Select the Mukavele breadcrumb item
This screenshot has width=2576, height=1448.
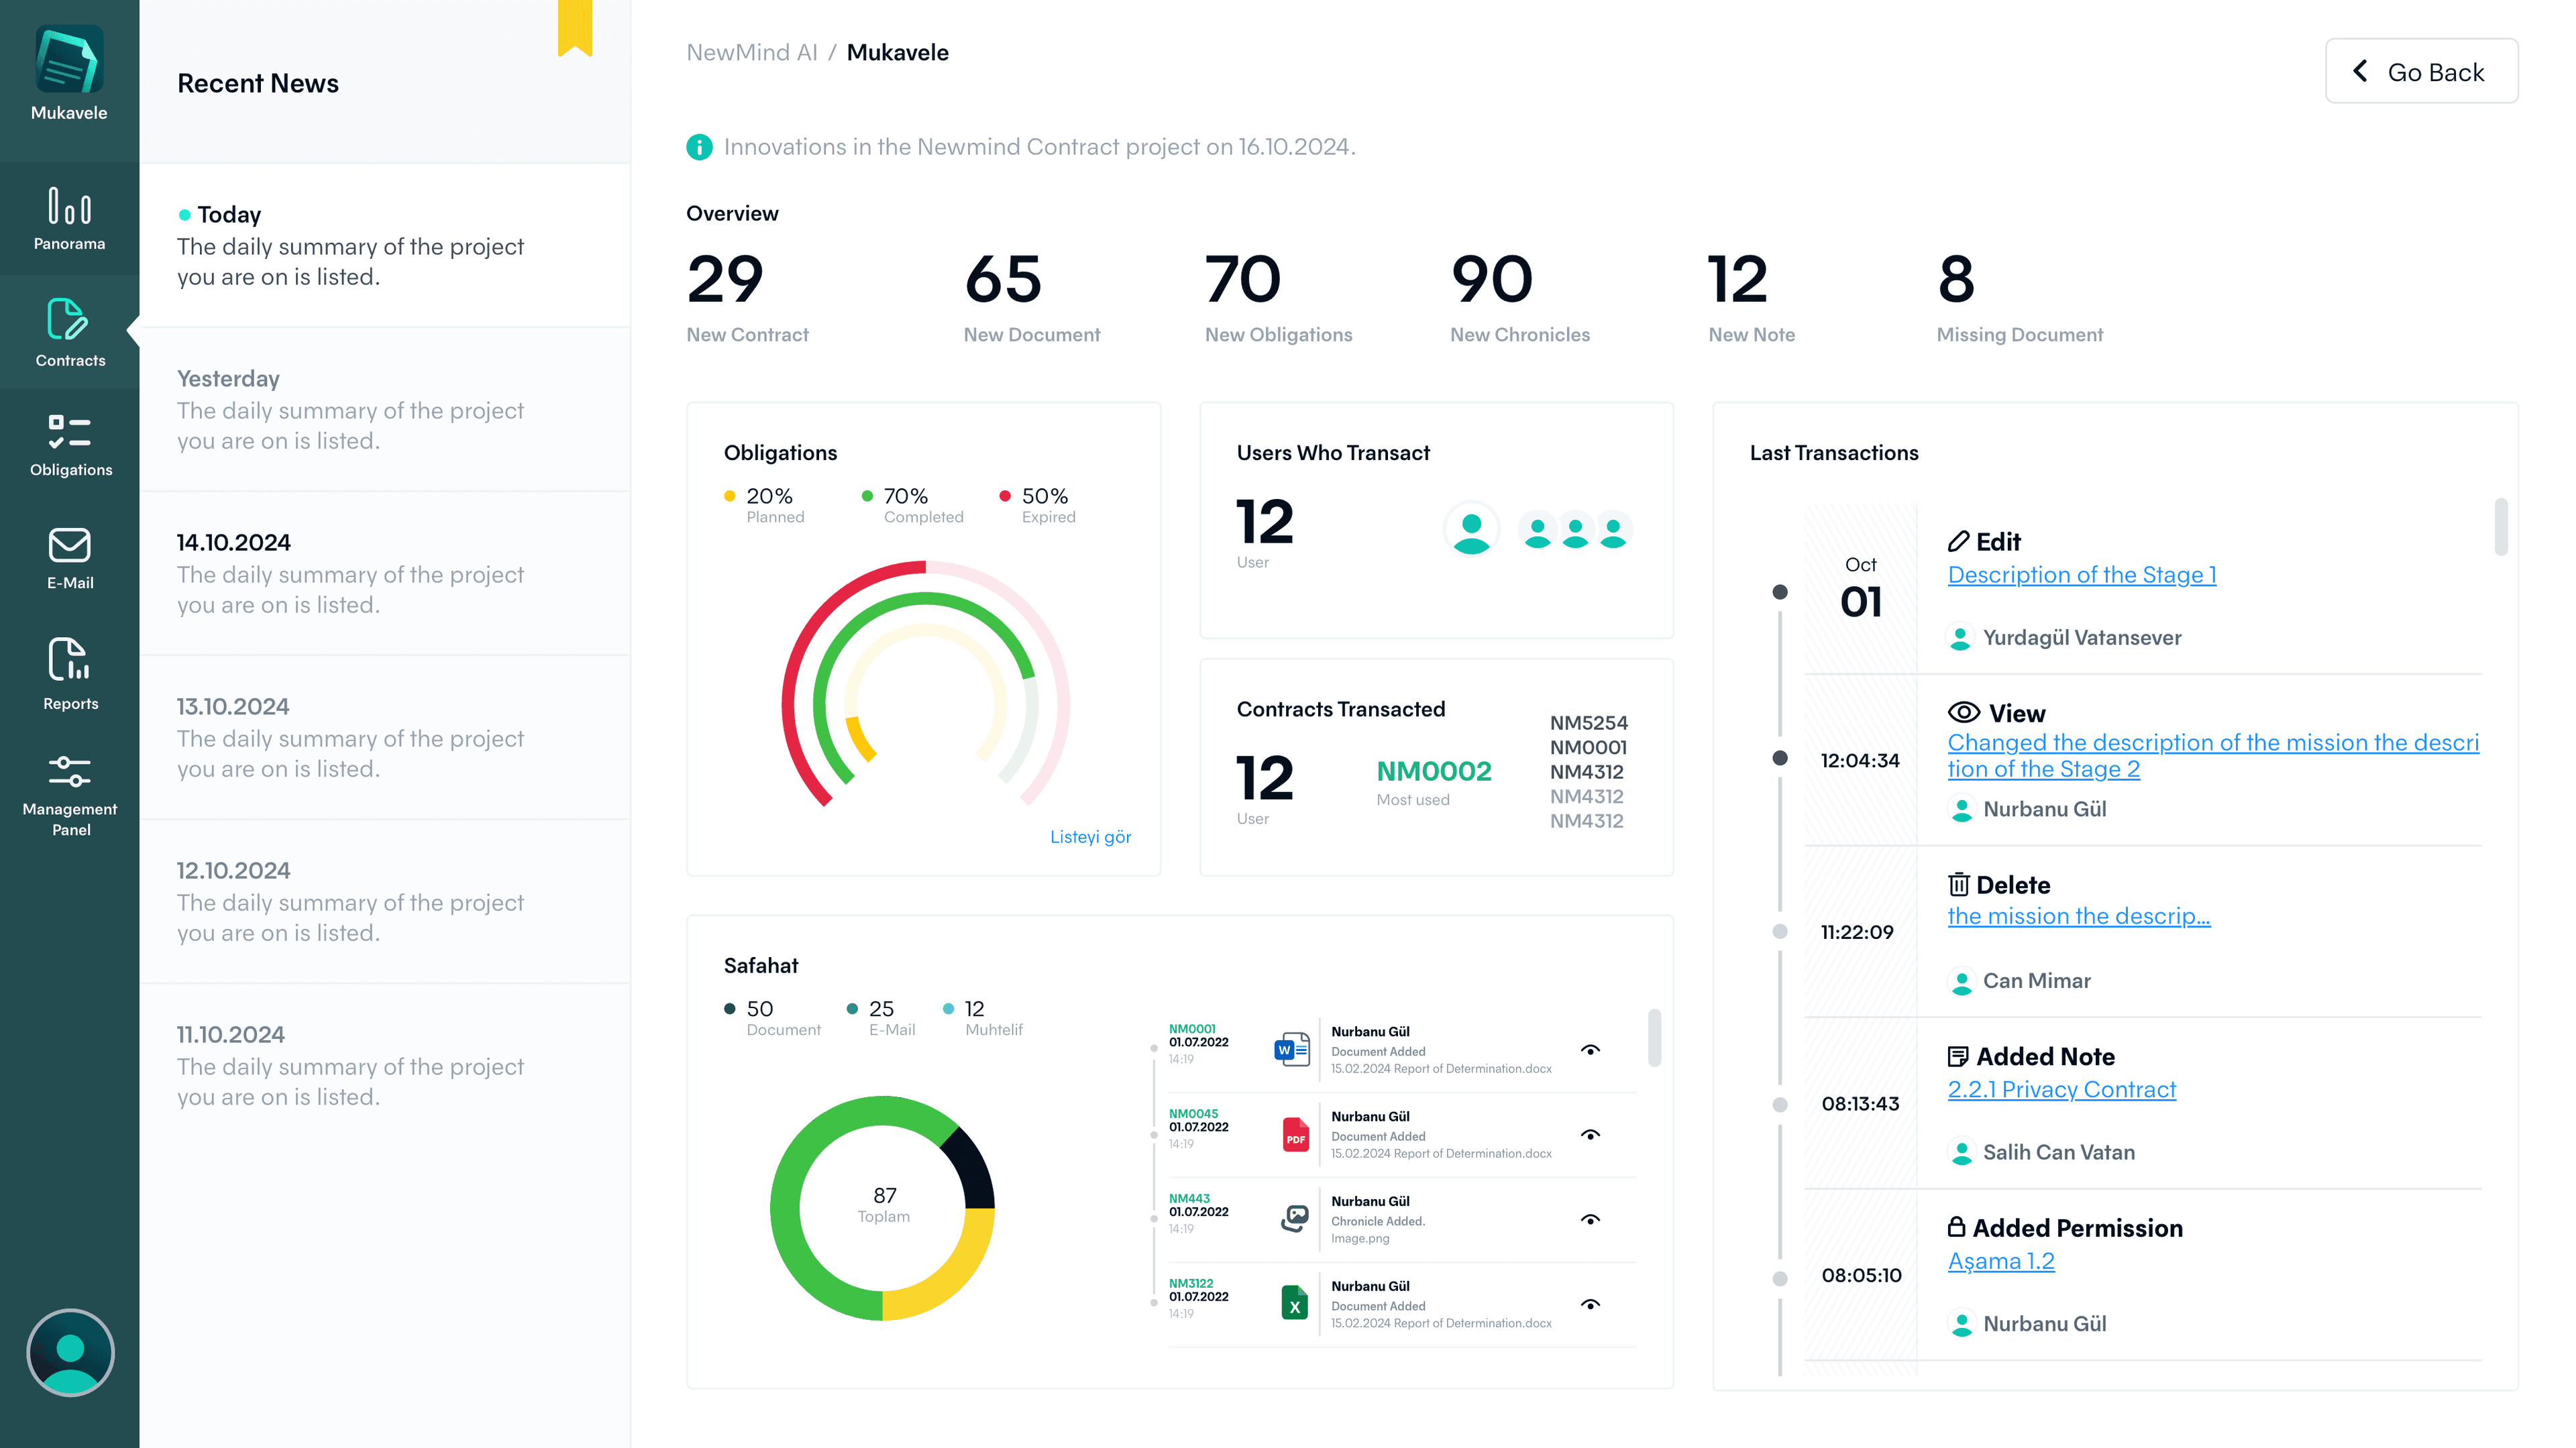[898, 52]
